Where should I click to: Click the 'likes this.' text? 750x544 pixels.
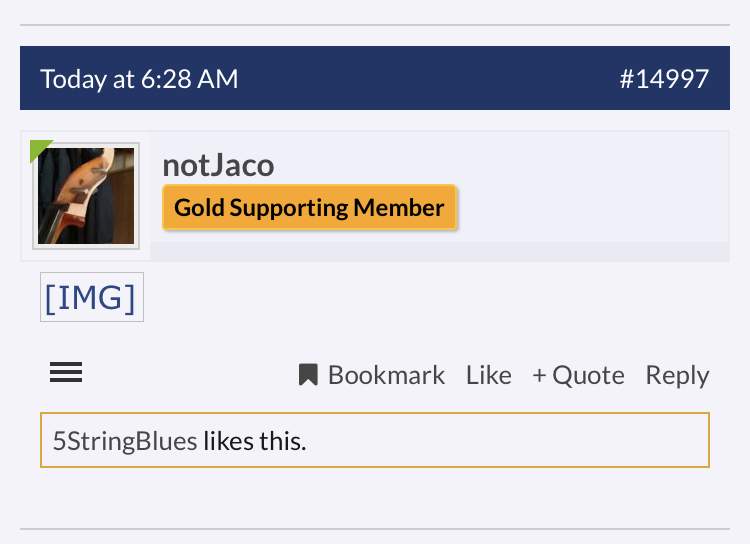coord(254,441)
